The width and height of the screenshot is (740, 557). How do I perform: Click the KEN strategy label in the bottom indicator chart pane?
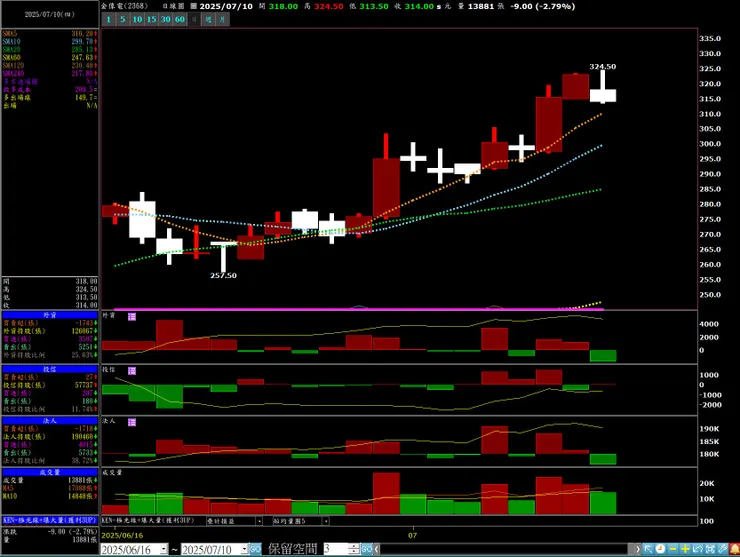click(148, 521)
